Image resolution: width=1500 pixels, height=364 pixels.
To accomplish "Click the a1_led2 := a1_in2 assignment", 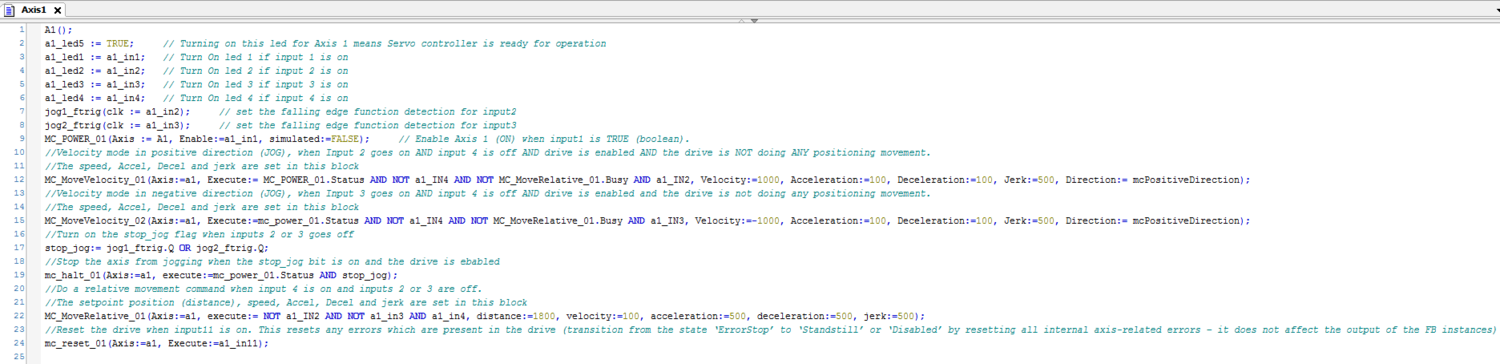I will (x=94, y=71).
